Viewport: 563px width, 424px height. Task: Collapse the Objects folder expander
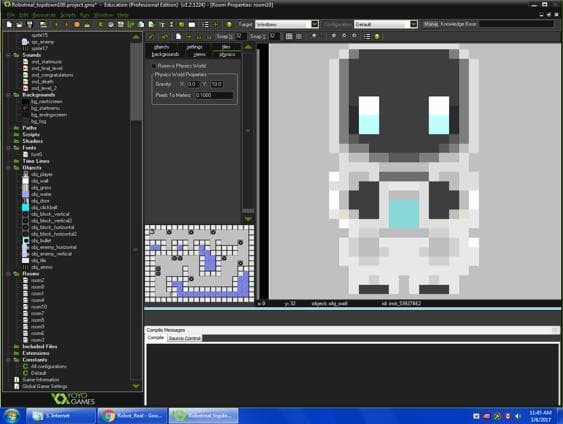point(8,168)
